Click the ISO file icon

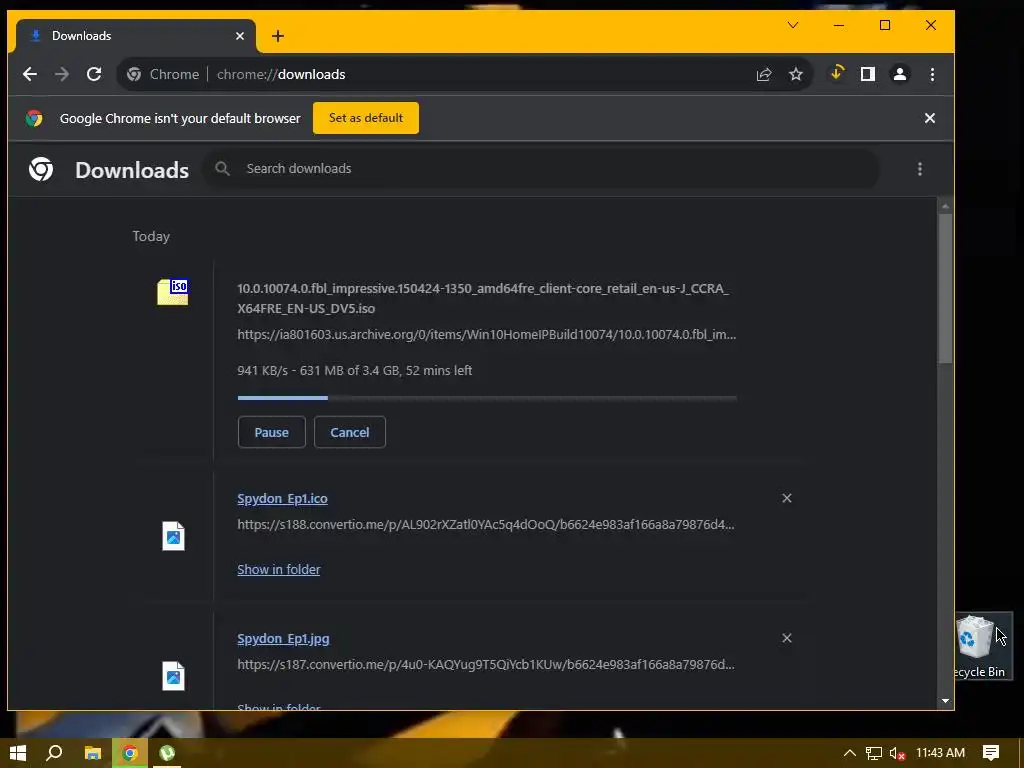172,292
